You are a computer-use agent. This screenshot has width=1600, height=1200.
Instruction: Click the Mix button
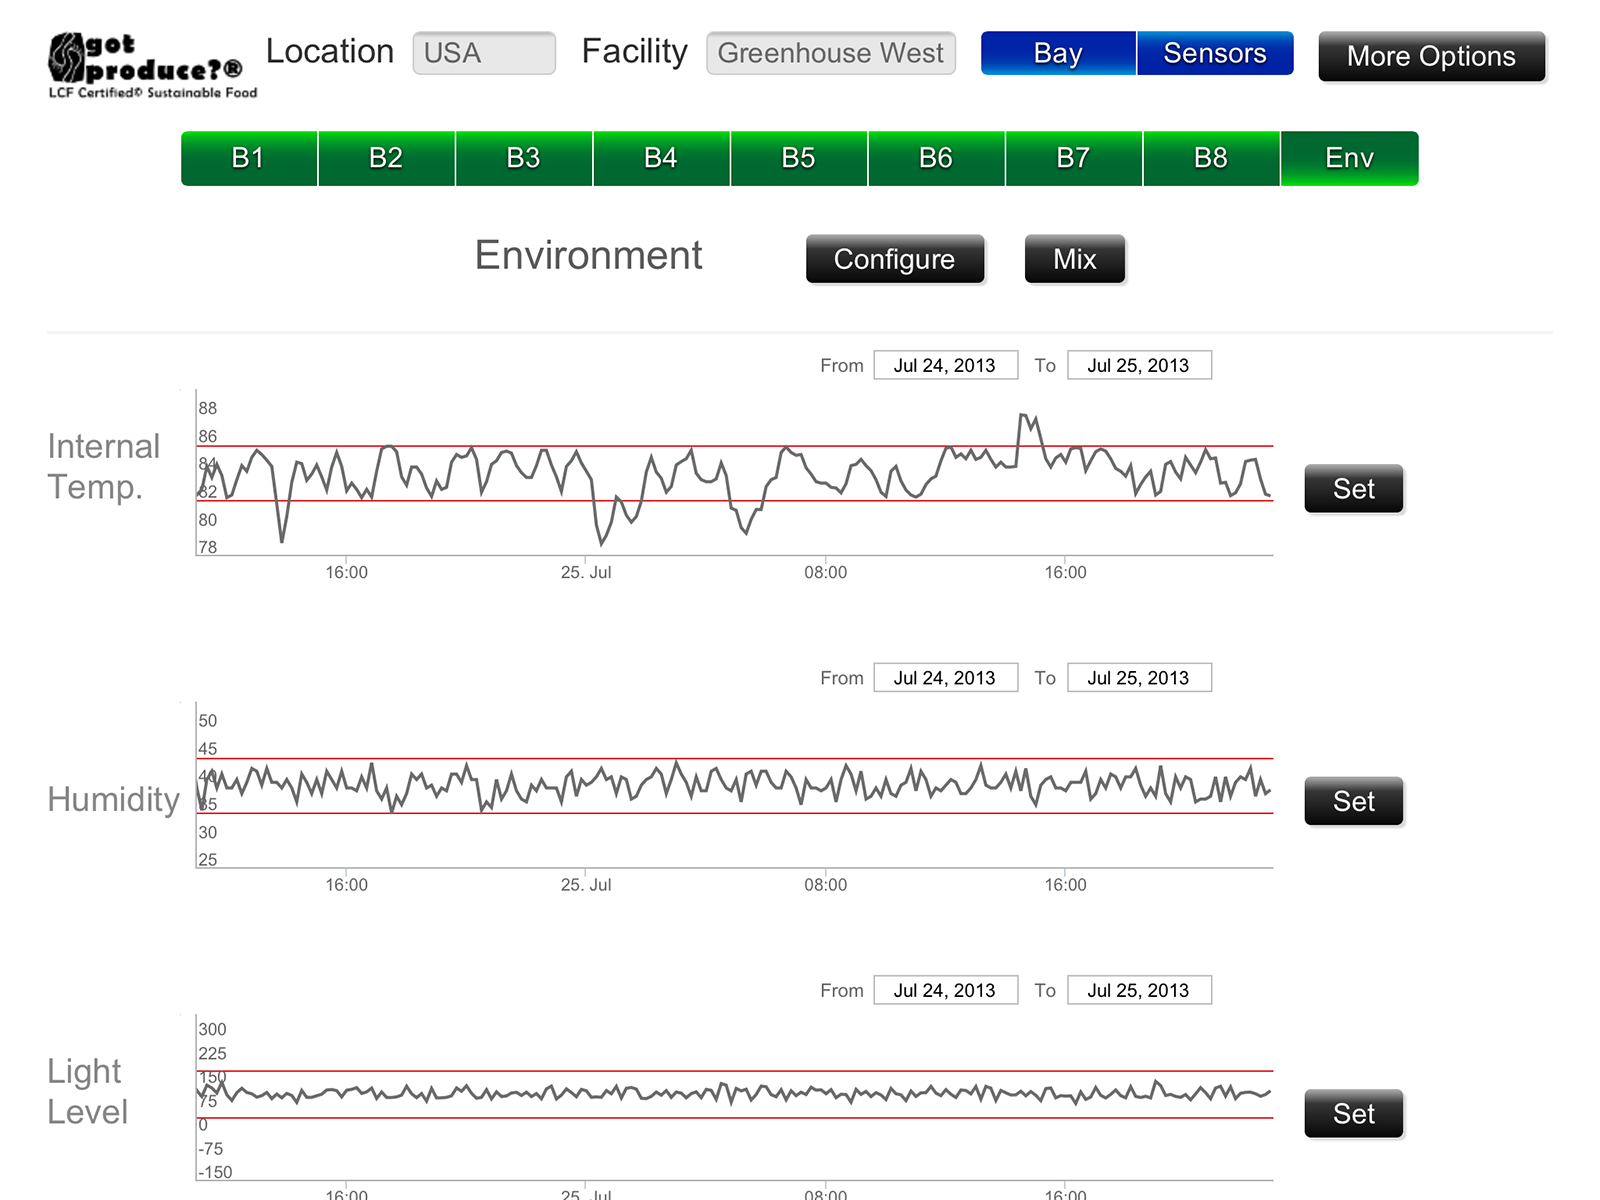(1074, 259)
